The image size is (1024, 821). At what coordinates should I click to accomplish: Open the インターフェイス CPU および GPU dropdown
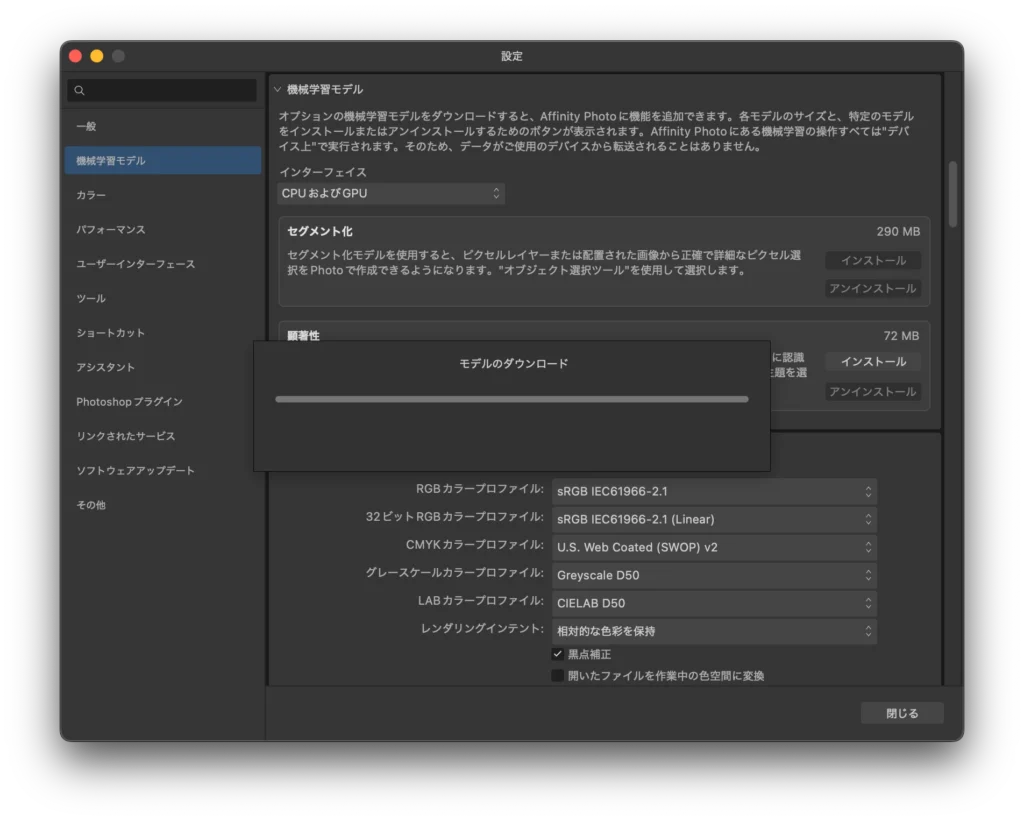pyautogui.click(x=391, y=193)
